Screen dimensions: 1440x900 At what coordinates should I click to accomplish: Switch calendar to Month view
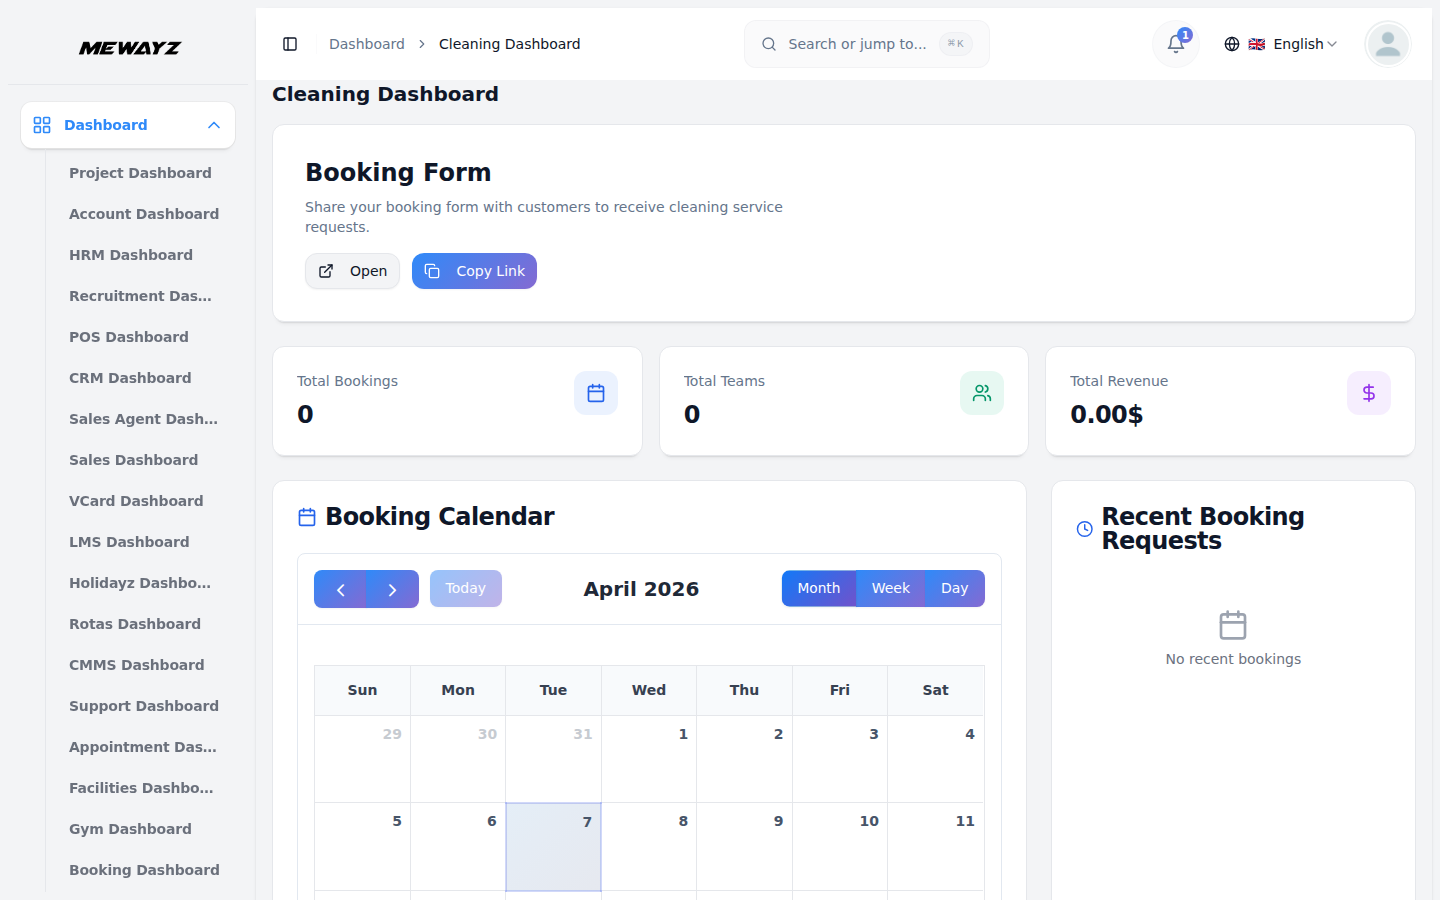(x=818, y=588)
